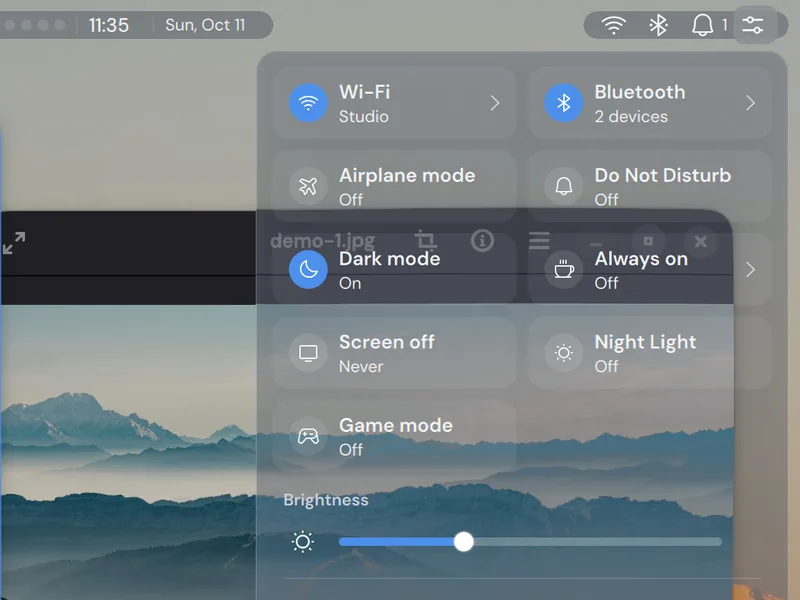Click the Brightness label
This screenshot has height=600, width=800.
tap(326, 500)
